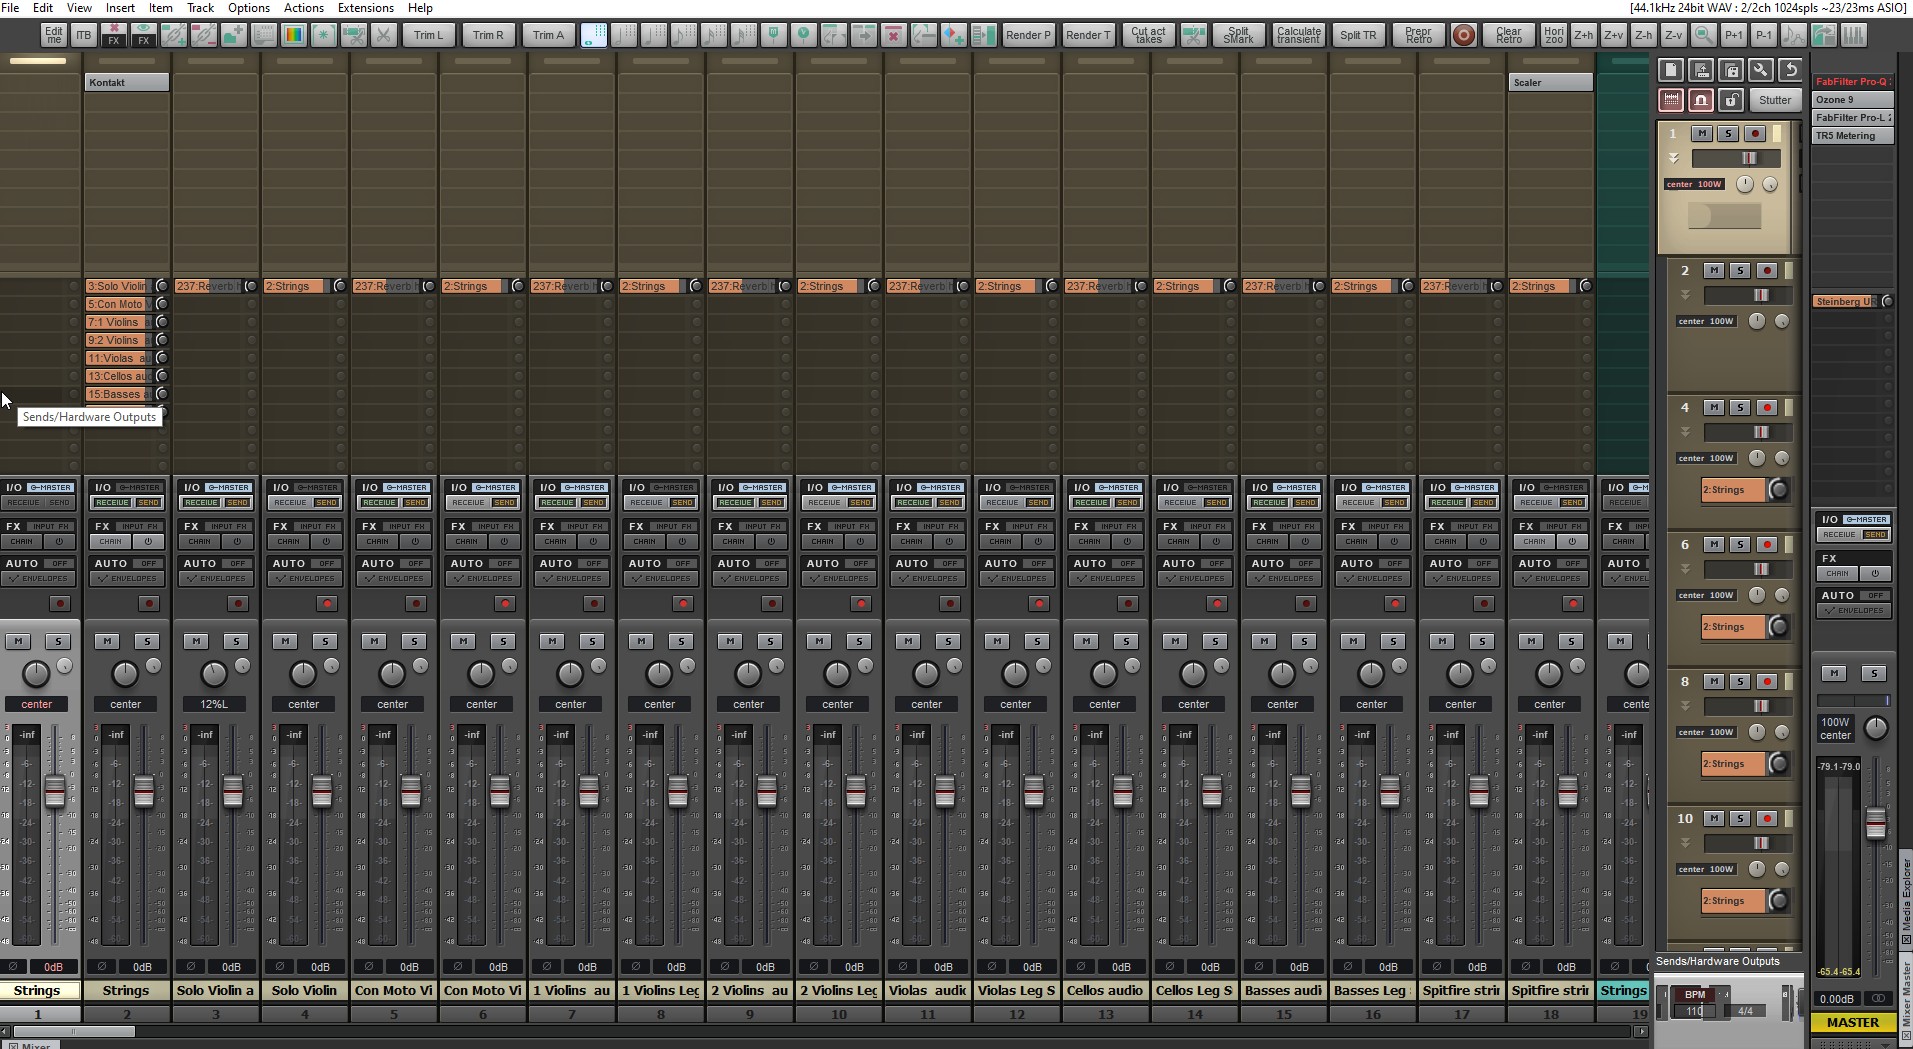Open the I/O routing of track 2
Image resolution: width=1913 pixels, height=1049 pixels.
102,487
